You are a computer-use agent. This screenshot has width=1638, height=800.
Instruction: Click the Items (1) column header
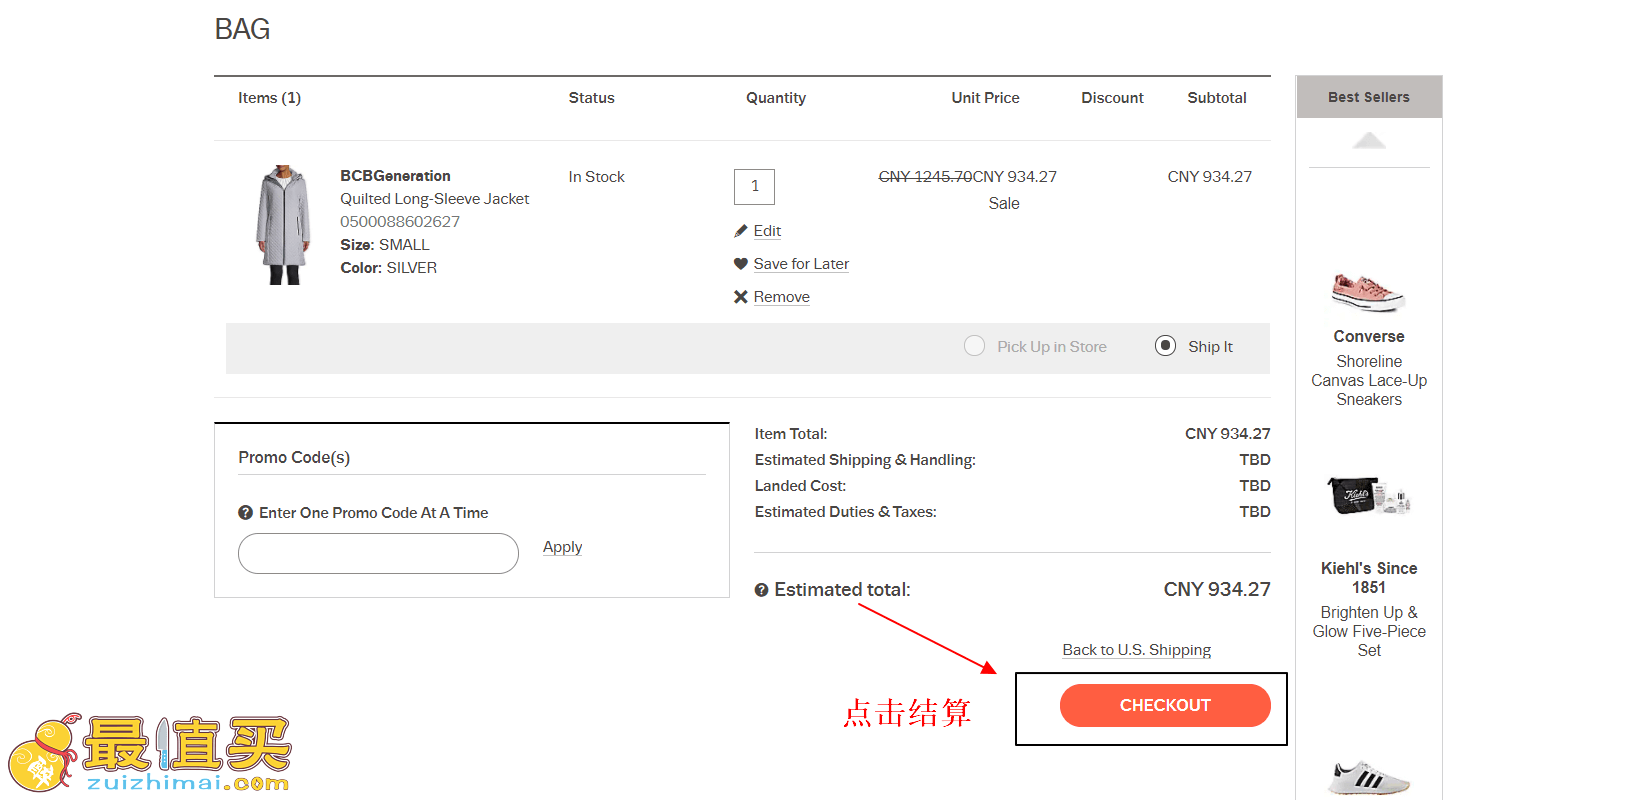(x=269, y=98)
